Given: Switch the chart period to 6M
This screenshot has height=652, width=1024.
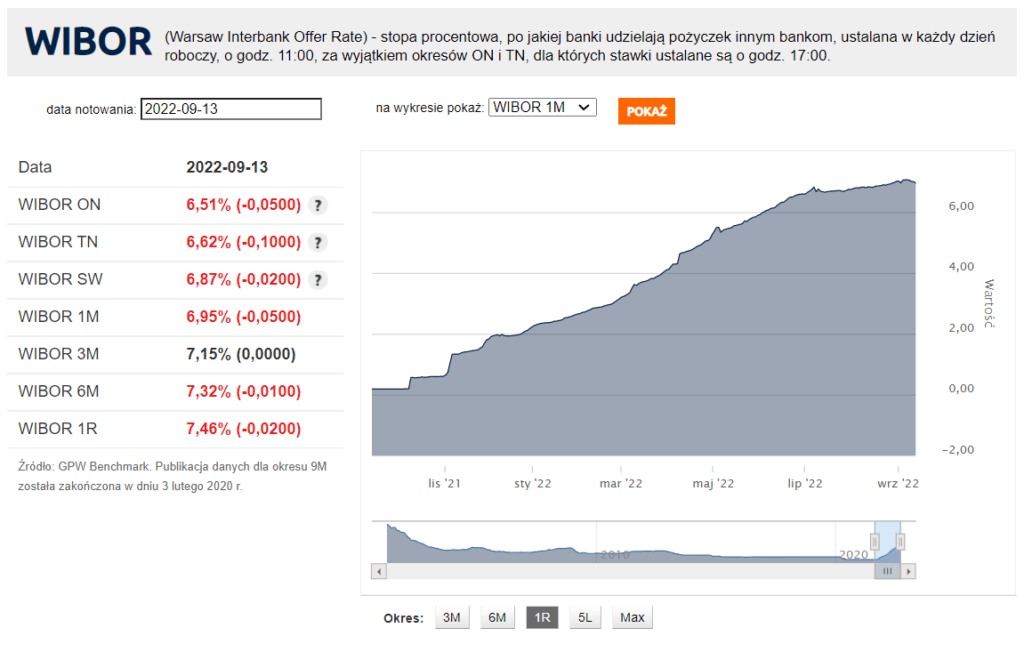Looking at the screenshot, I should (497, 618).
